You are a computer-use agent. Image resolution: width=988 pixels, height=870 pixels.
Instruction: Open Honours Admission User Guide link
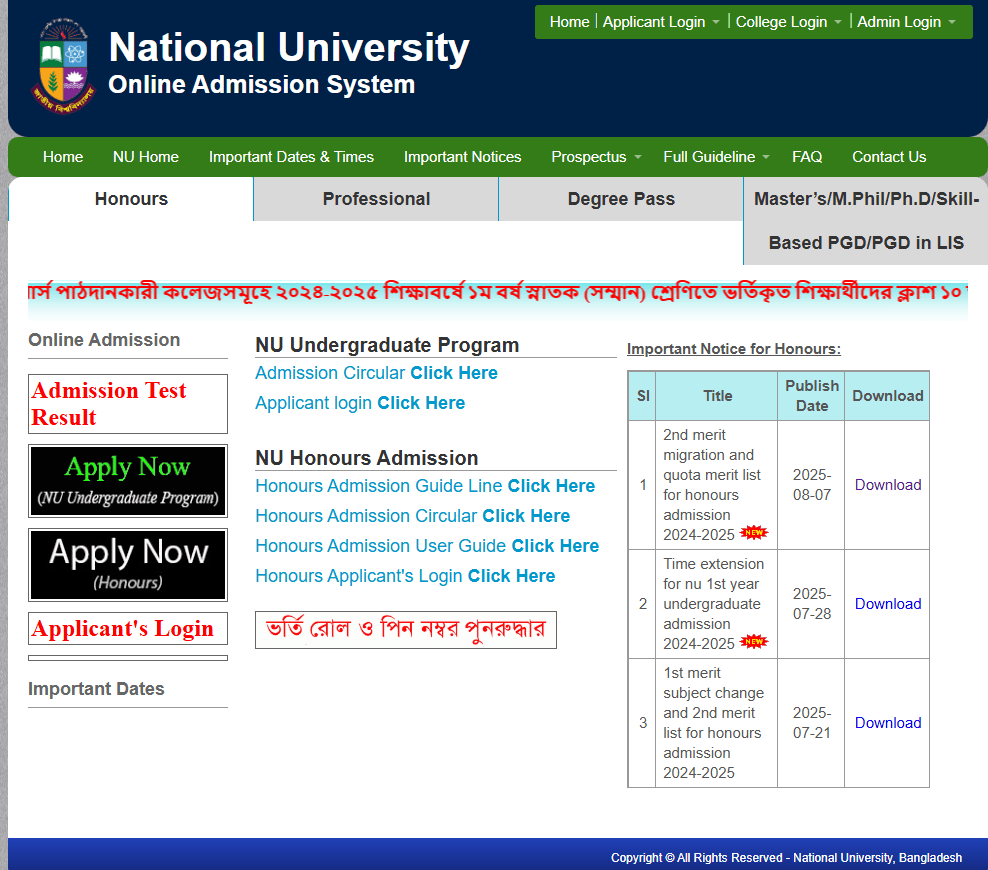click(x=427, y=546)
